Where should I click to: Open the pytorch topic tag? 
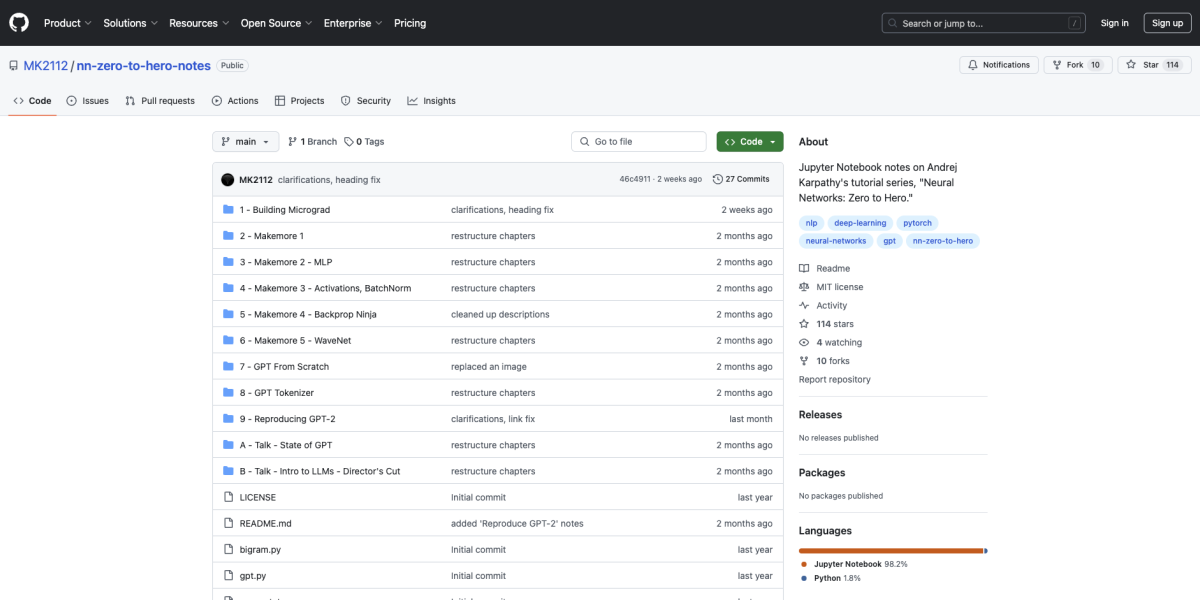point(916,223)
